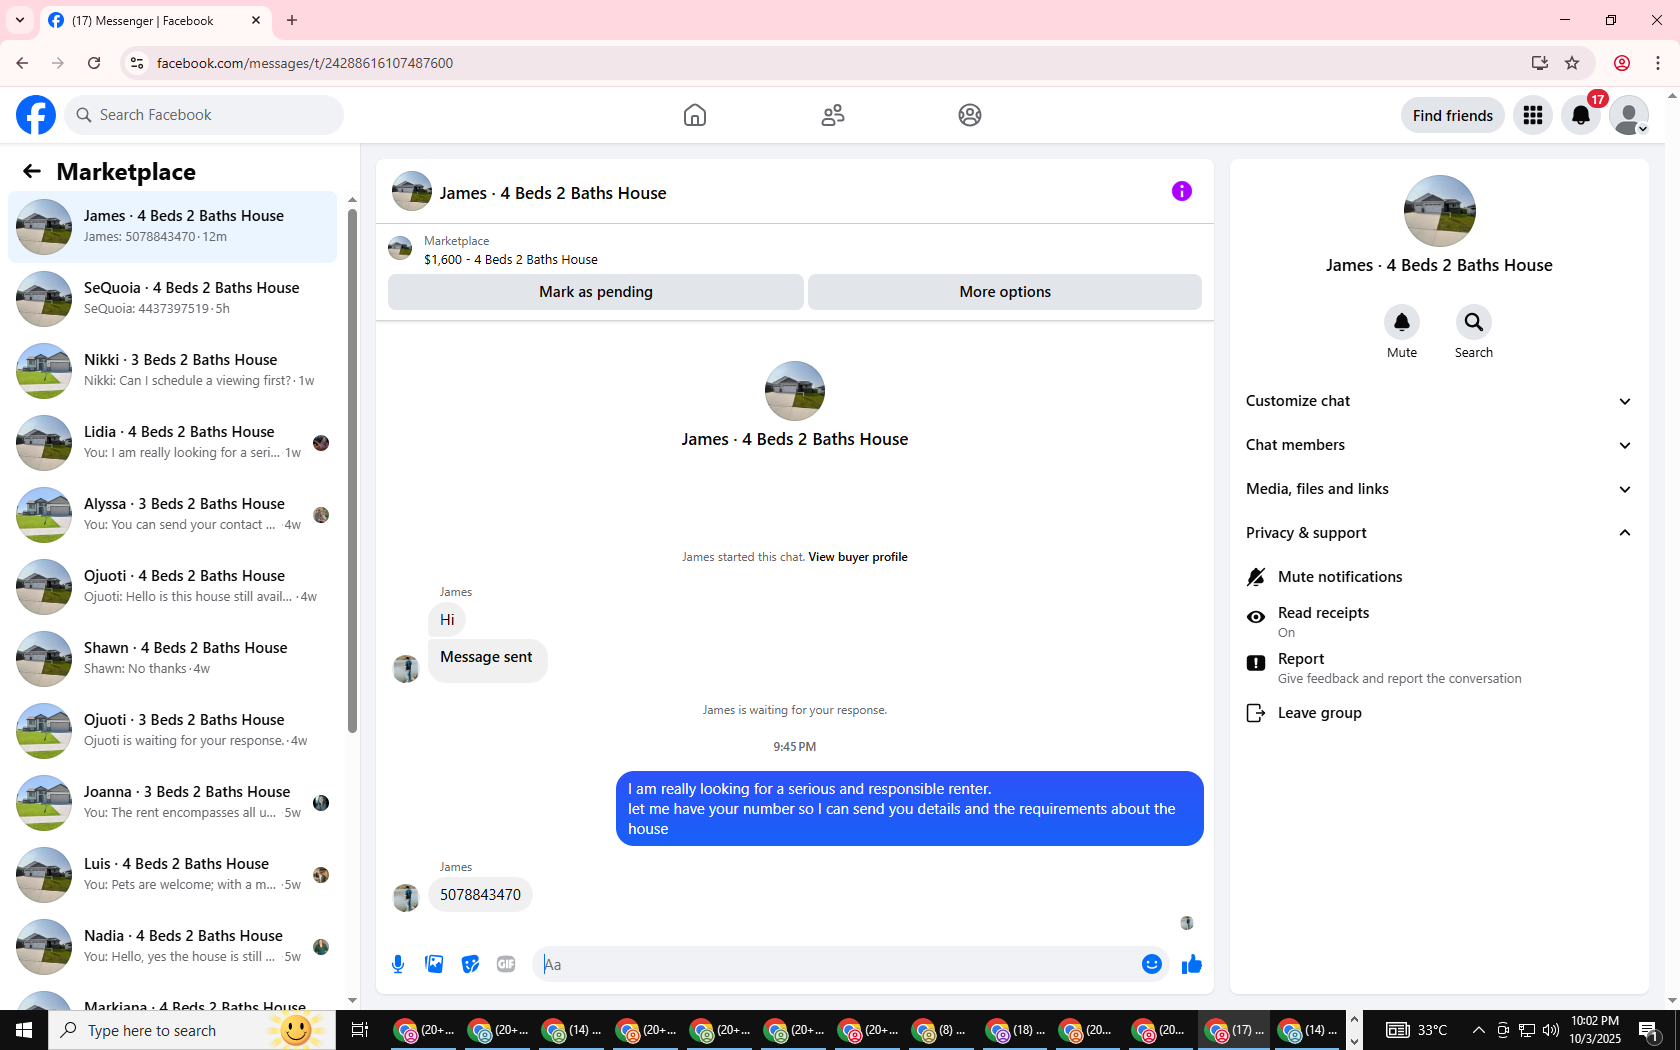Screen dimensions: 1680x1050
Task: Open the notifications bell with 17 badge
Action: [x=1581, y=115]
